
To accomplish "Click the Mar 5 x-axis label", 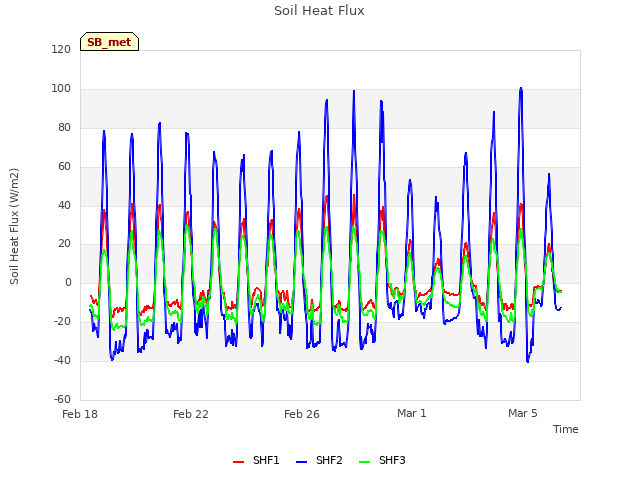I will pyautogui.click(x=522, y=413).
